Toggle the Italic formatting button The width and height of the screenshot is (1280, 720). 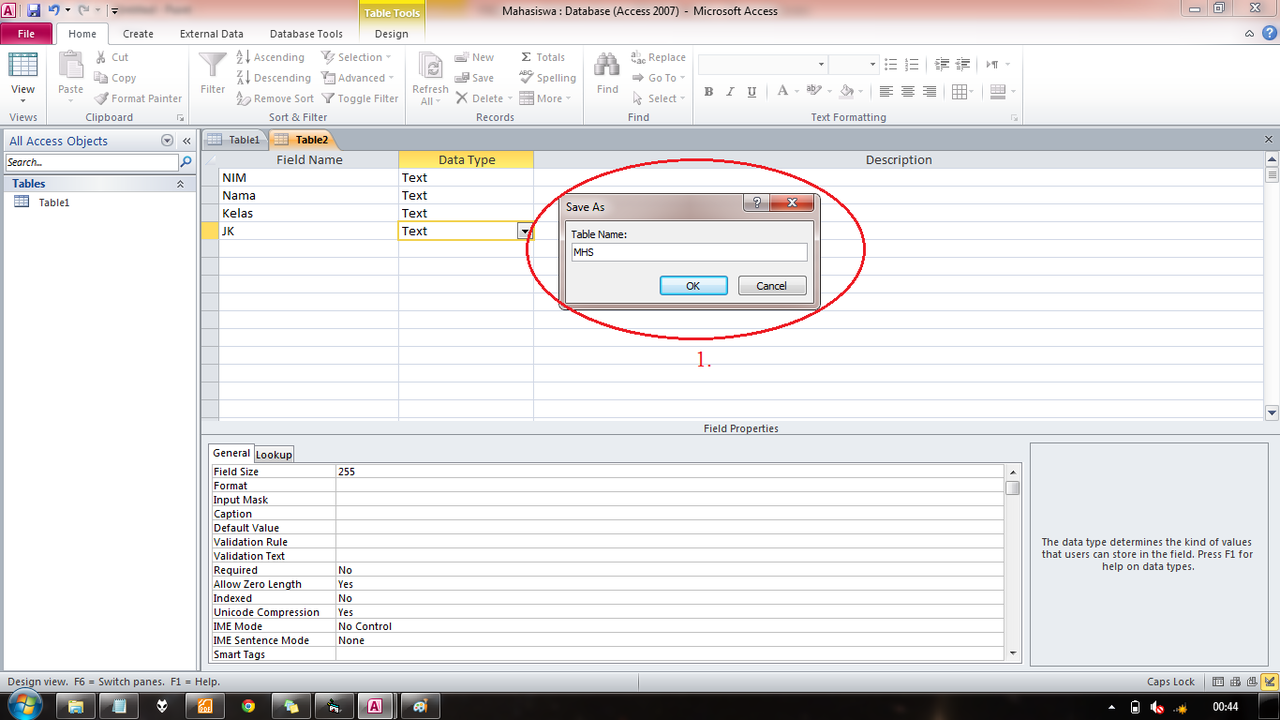pos(729,92)
